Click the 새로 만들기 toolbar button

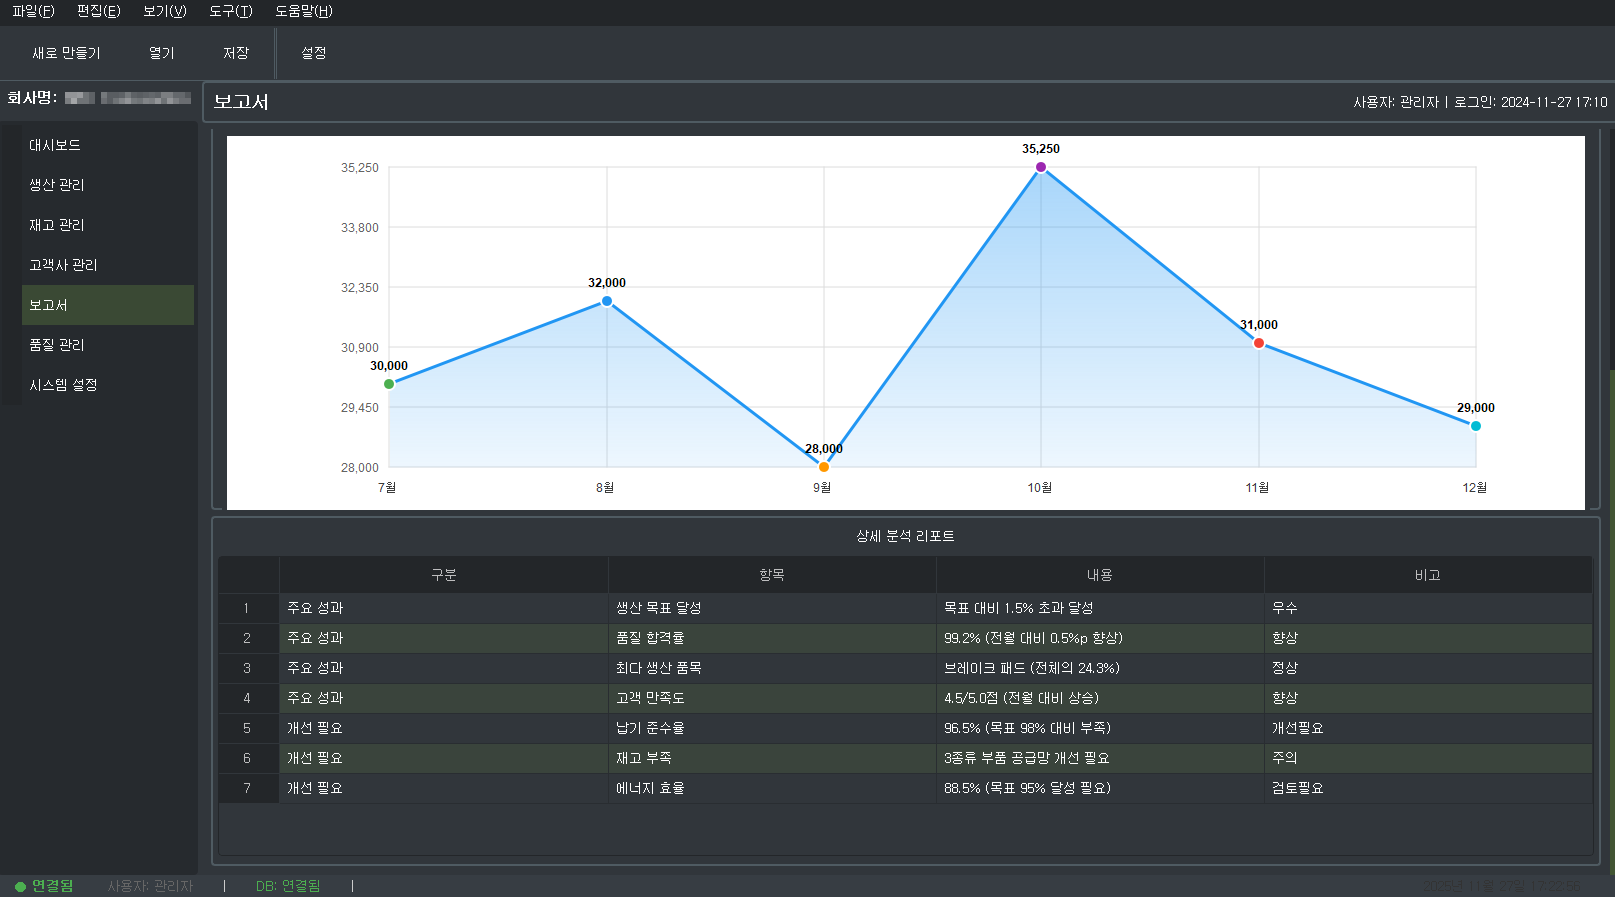66,53
